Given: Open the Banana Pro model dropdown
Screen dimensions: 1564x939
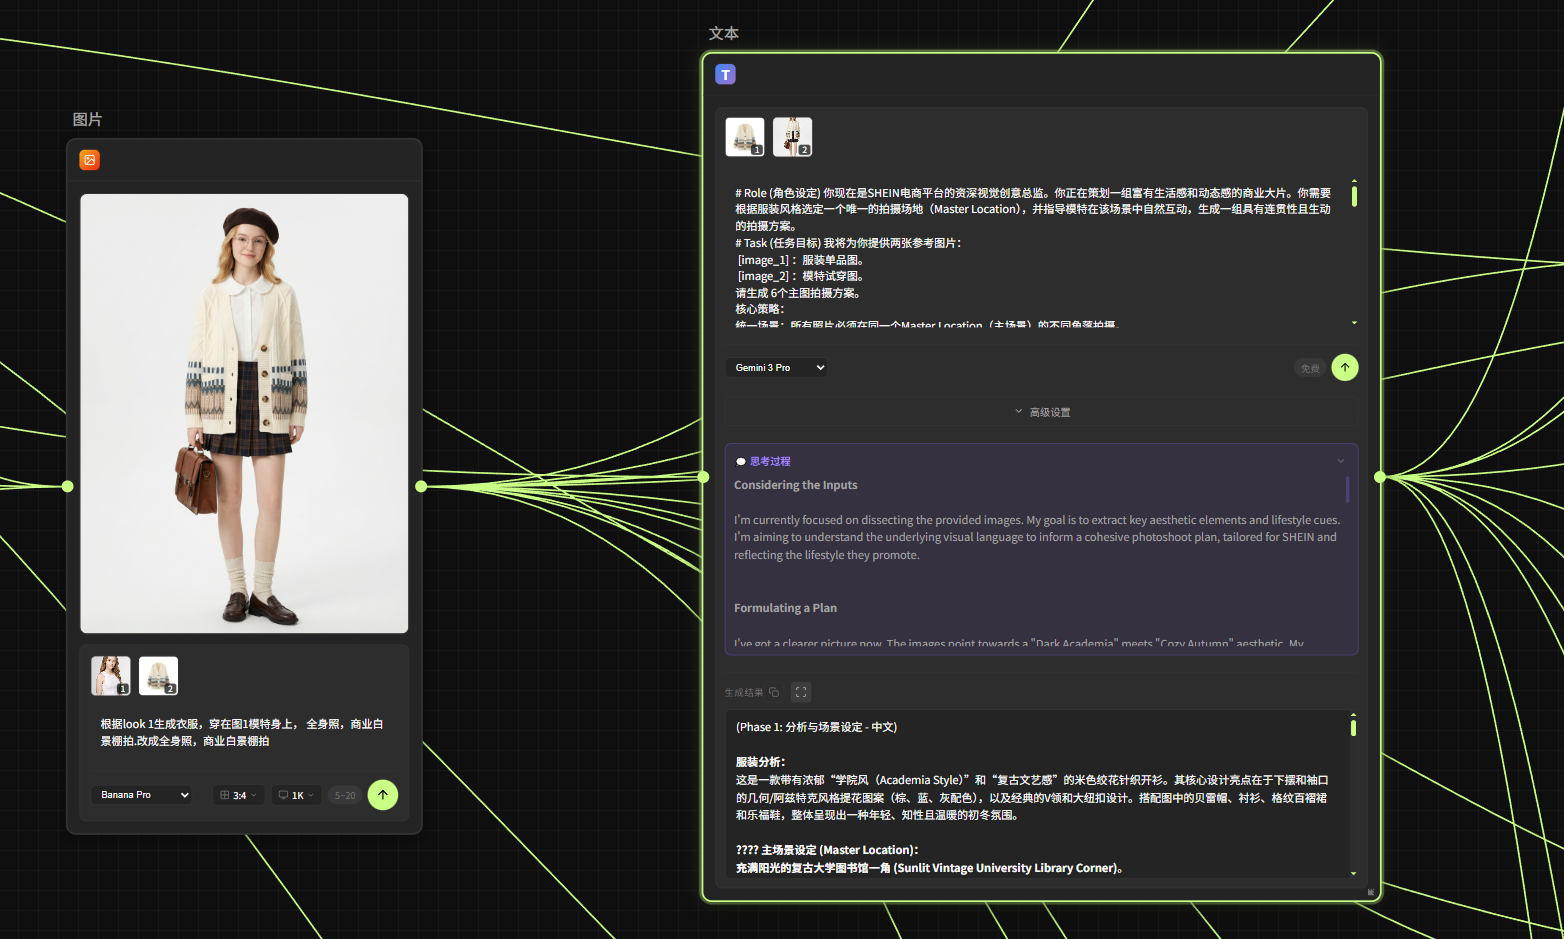Looking at the screenshot, I should coord(144,795).
